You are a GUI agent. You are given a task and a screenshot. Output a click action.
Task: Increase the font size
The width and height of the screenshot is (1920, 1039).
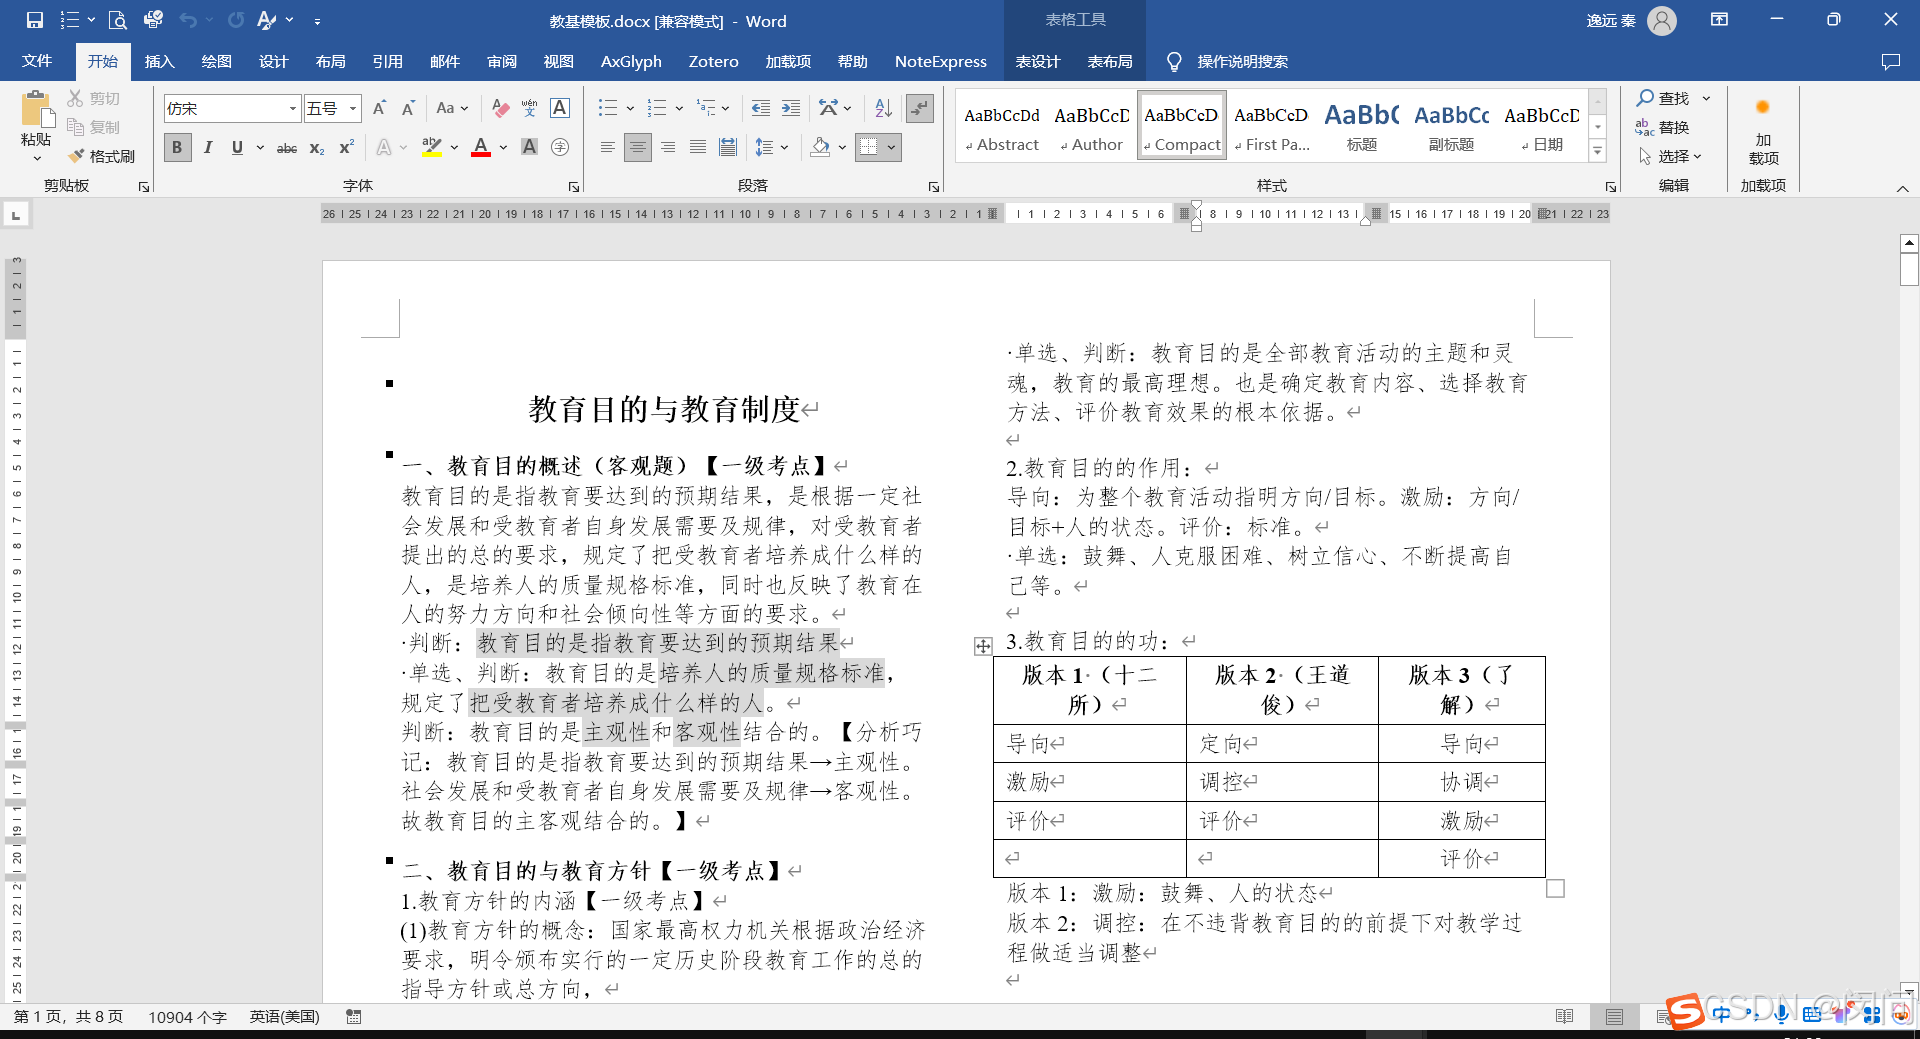[x=379, y=108]
